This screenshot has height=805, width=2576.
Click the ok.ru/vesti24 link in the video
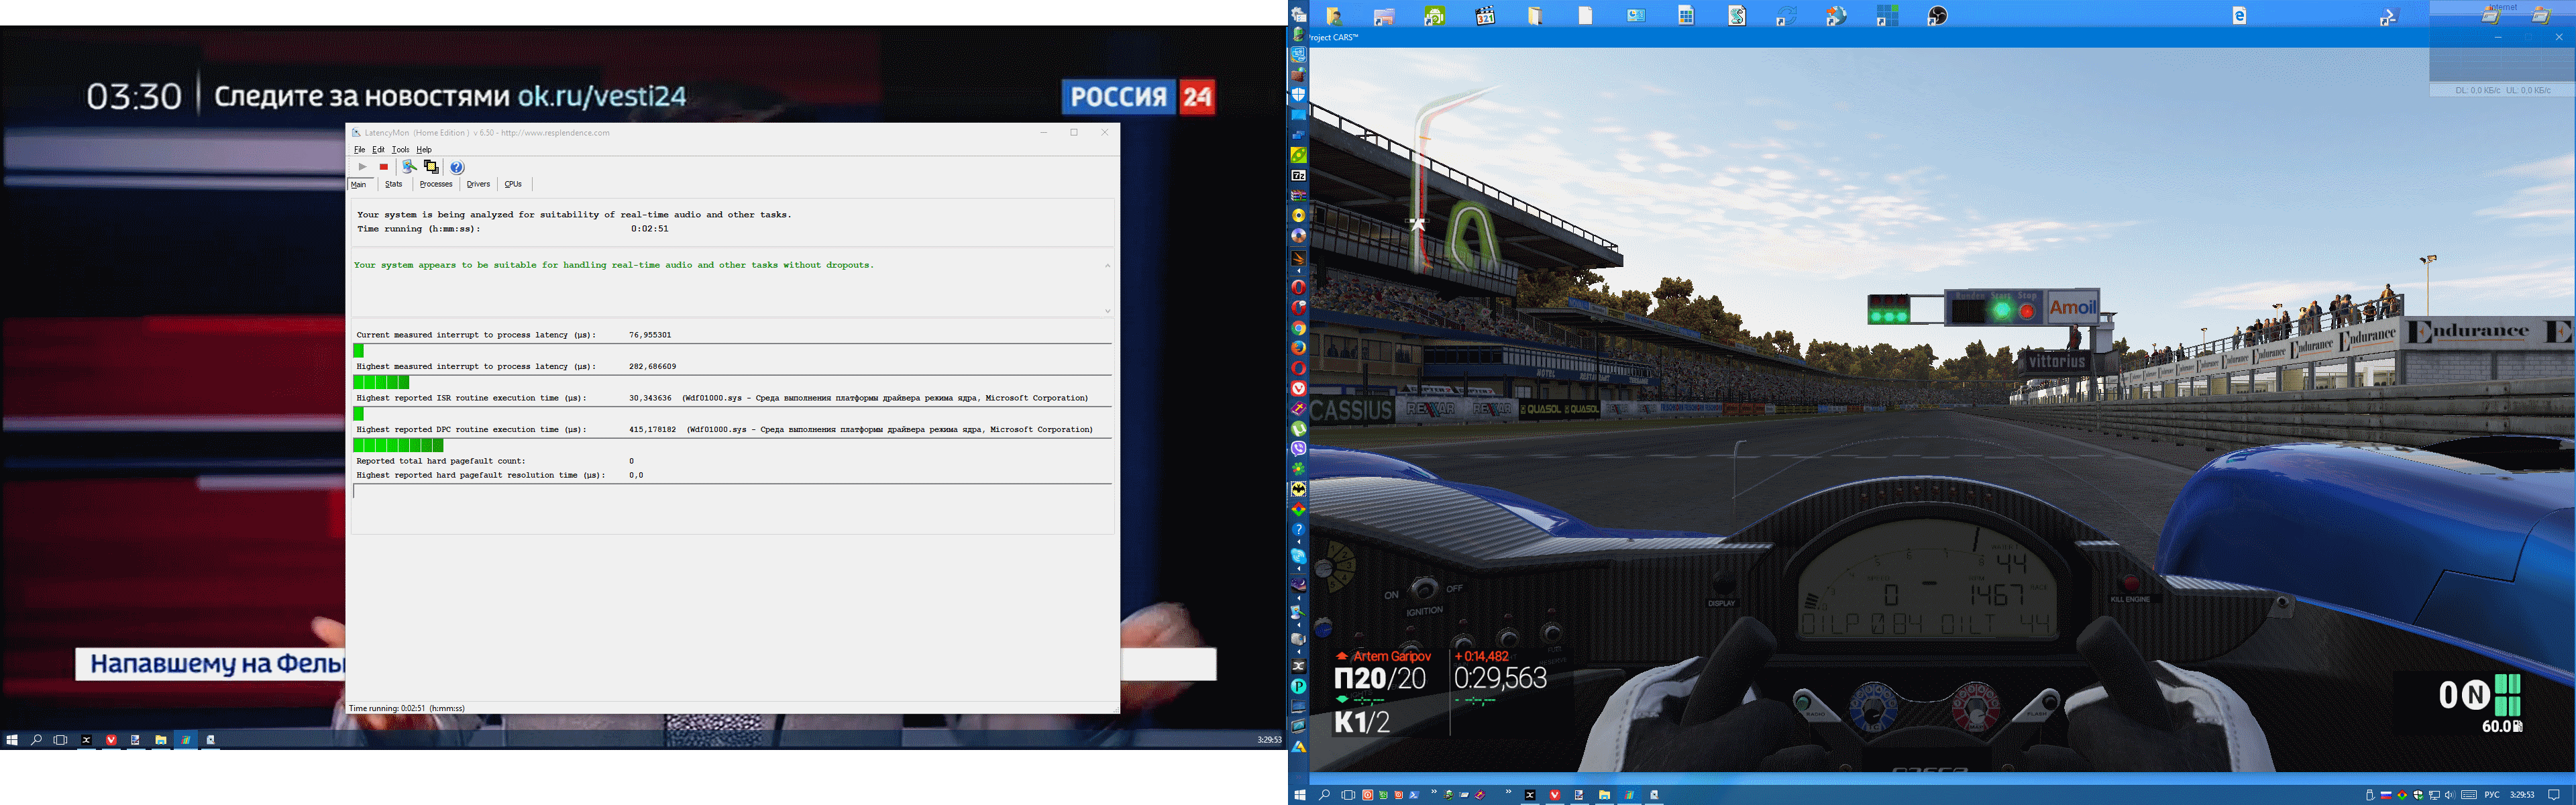click(x=601, y=96)
